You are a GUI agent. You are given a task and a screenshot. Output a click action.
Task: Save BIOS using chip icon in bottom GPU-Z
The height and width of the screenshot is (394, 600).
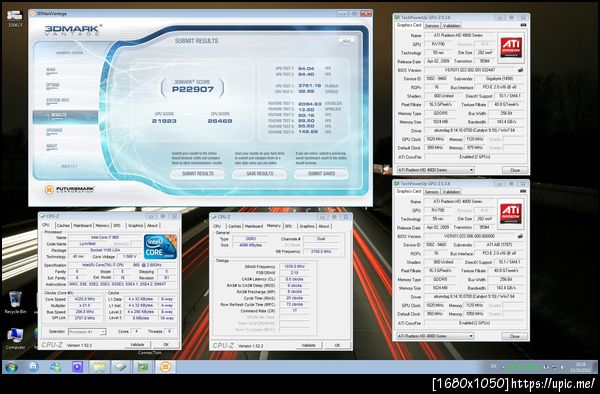(x=520, y=236)
